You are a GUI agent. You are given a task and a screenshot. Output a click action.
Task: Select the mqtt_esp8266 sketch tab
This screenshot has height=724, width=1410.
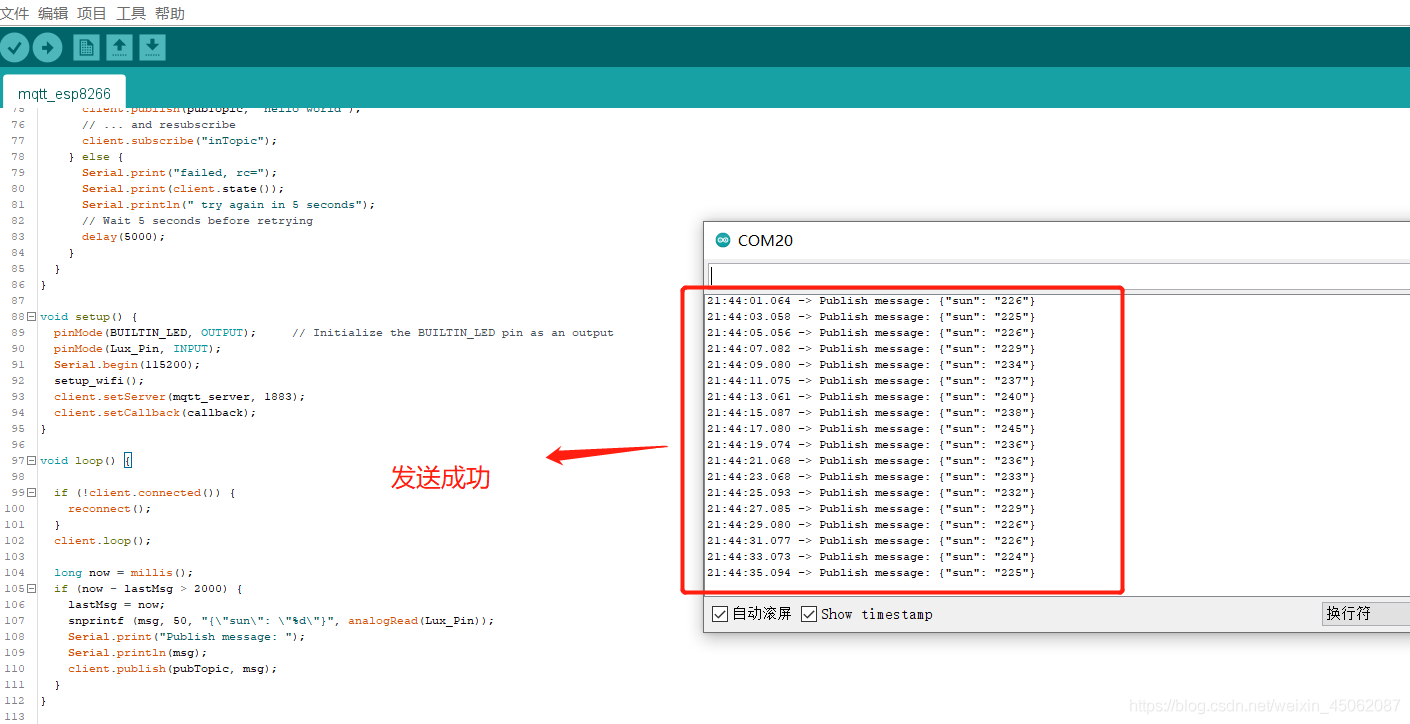tap(64, 93)
